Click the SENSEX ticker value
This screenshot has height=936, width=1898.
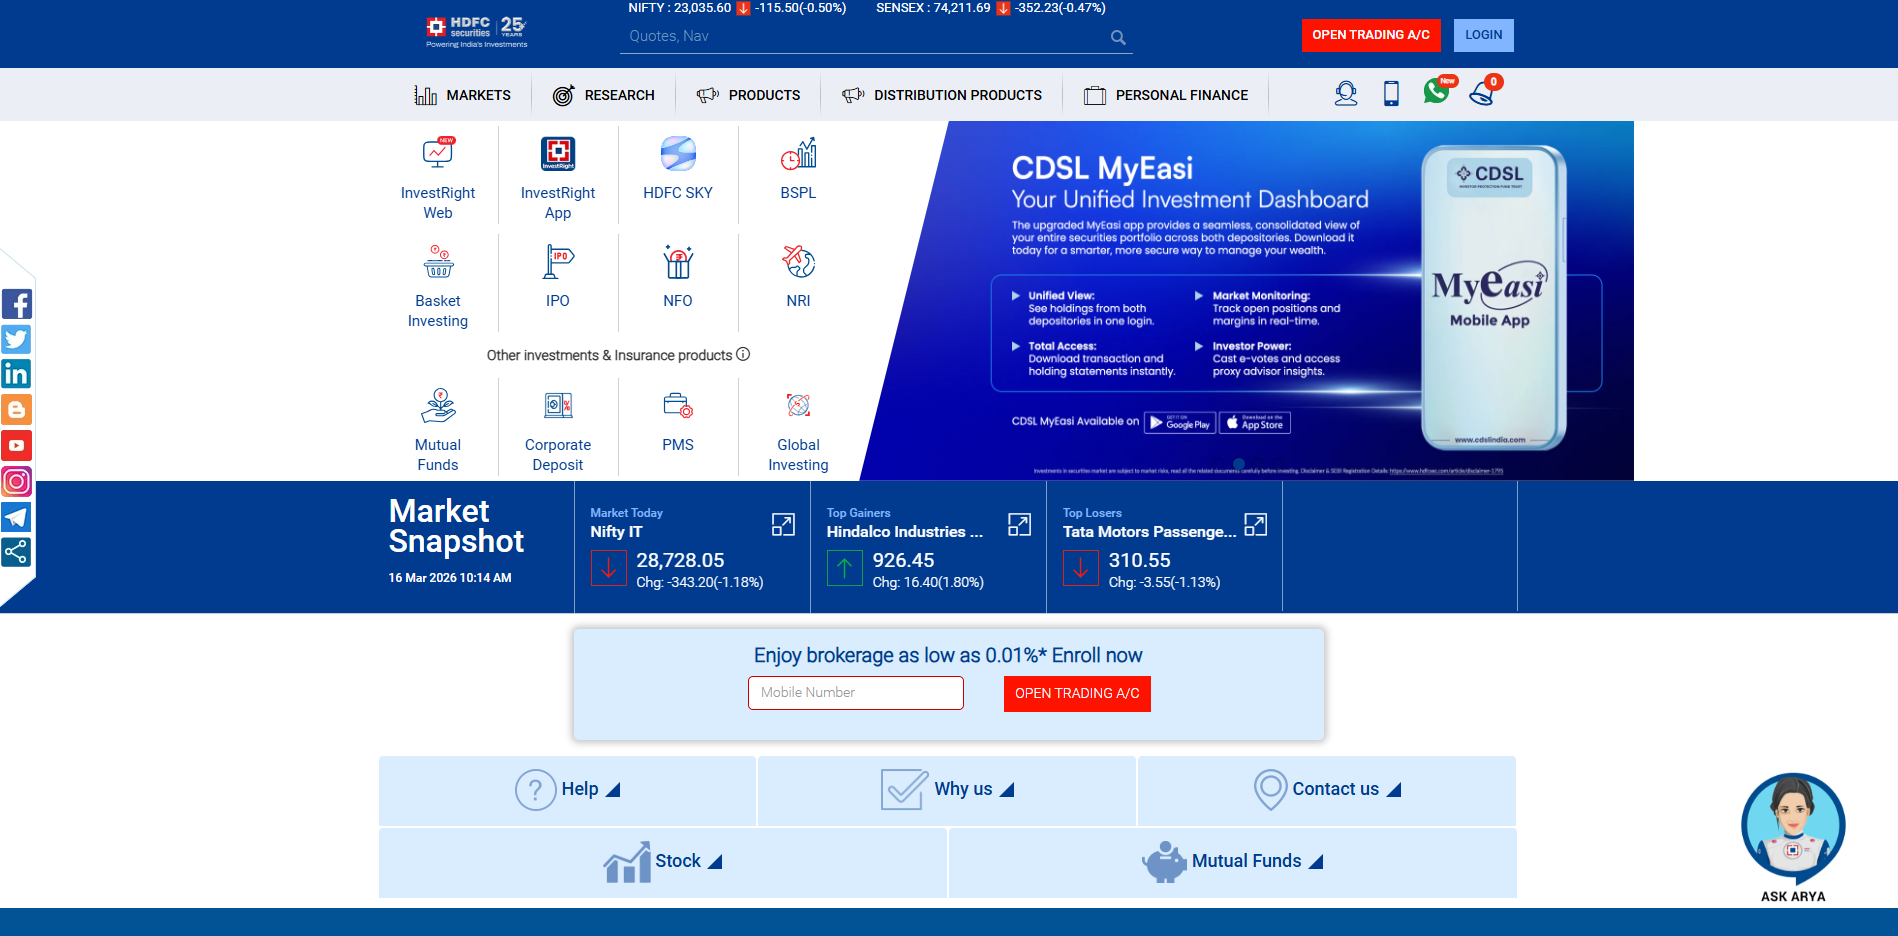990,8
